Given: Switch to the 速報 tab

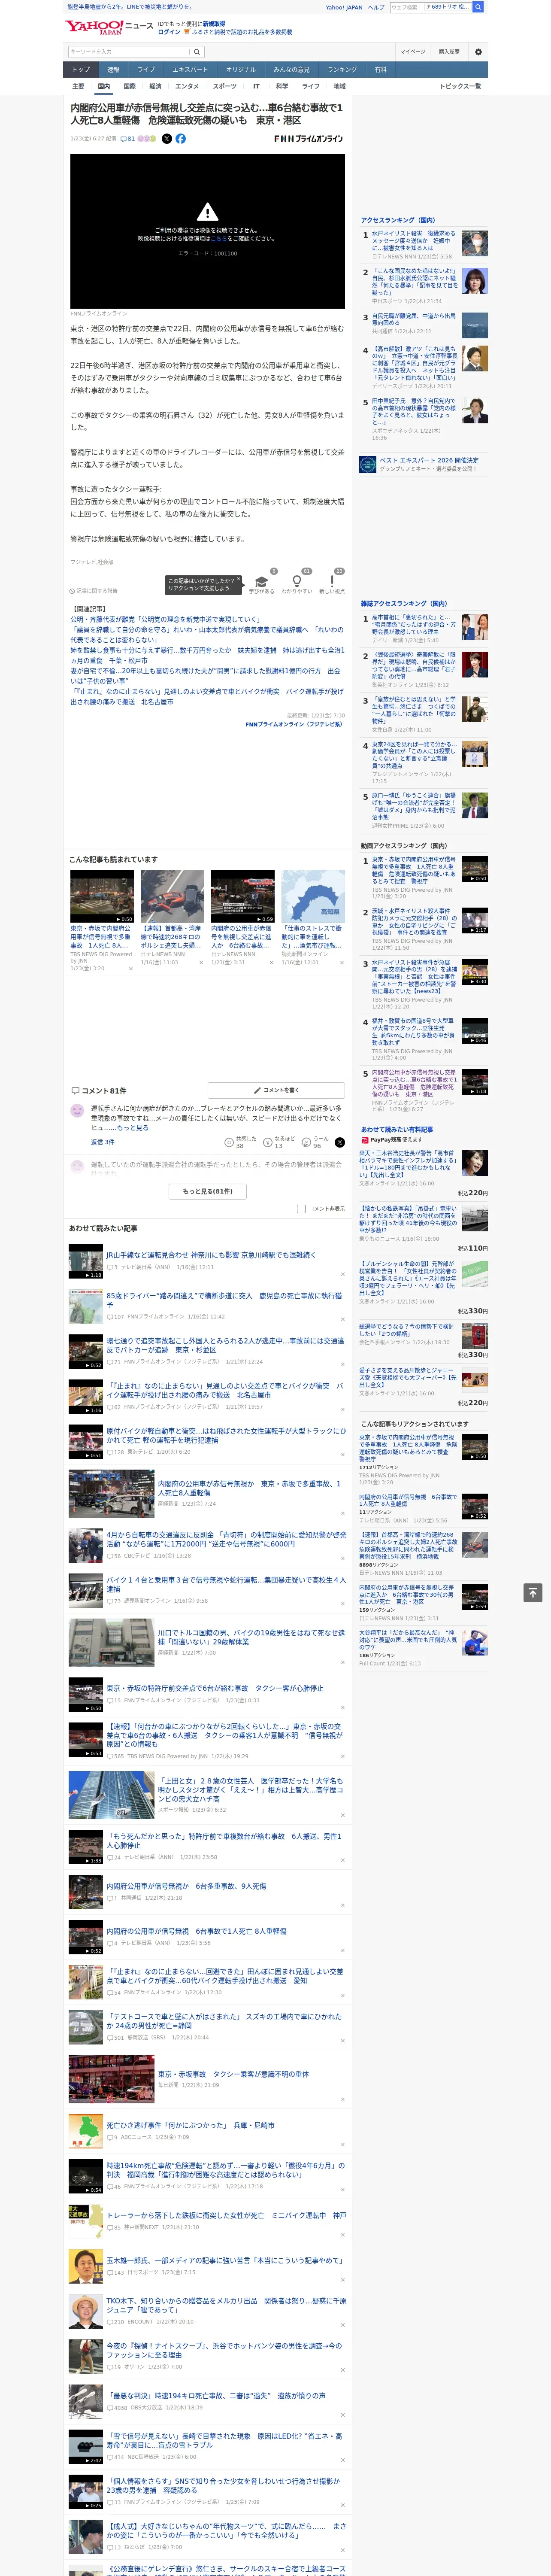Looking at the screenshot, I should [113, 70].
